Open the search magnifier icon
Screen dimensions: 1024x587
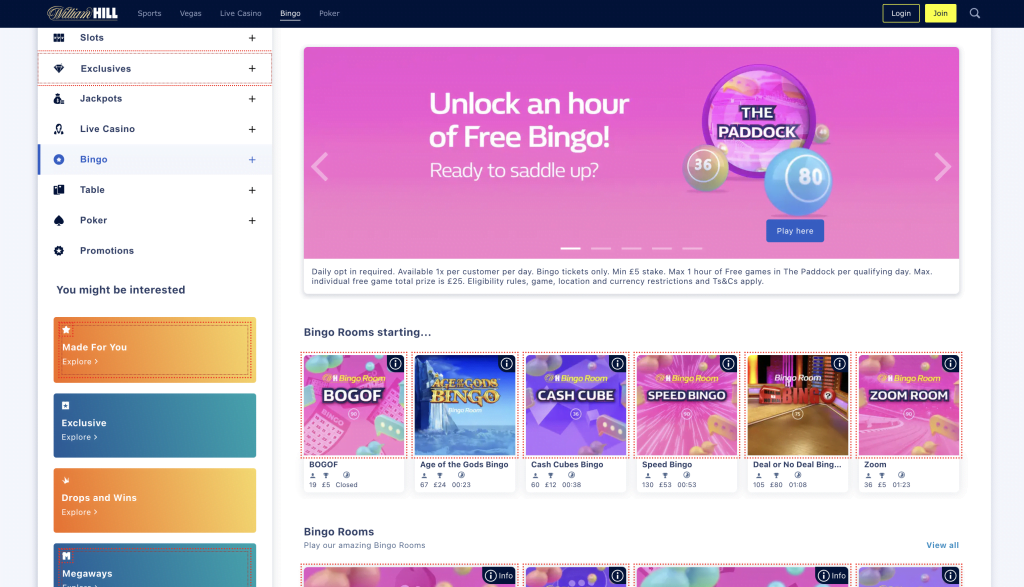(x=974, y=13)
